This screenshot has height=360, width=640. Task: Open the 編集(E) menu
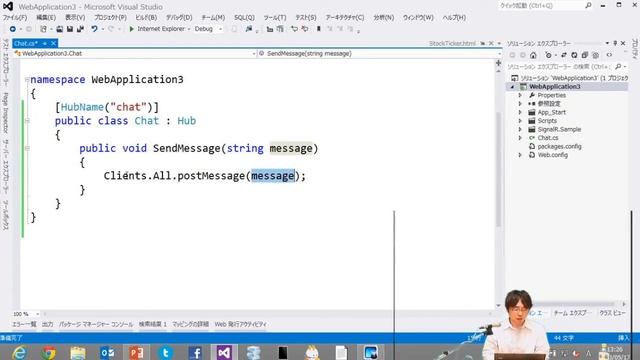click(x=46, y=18)
